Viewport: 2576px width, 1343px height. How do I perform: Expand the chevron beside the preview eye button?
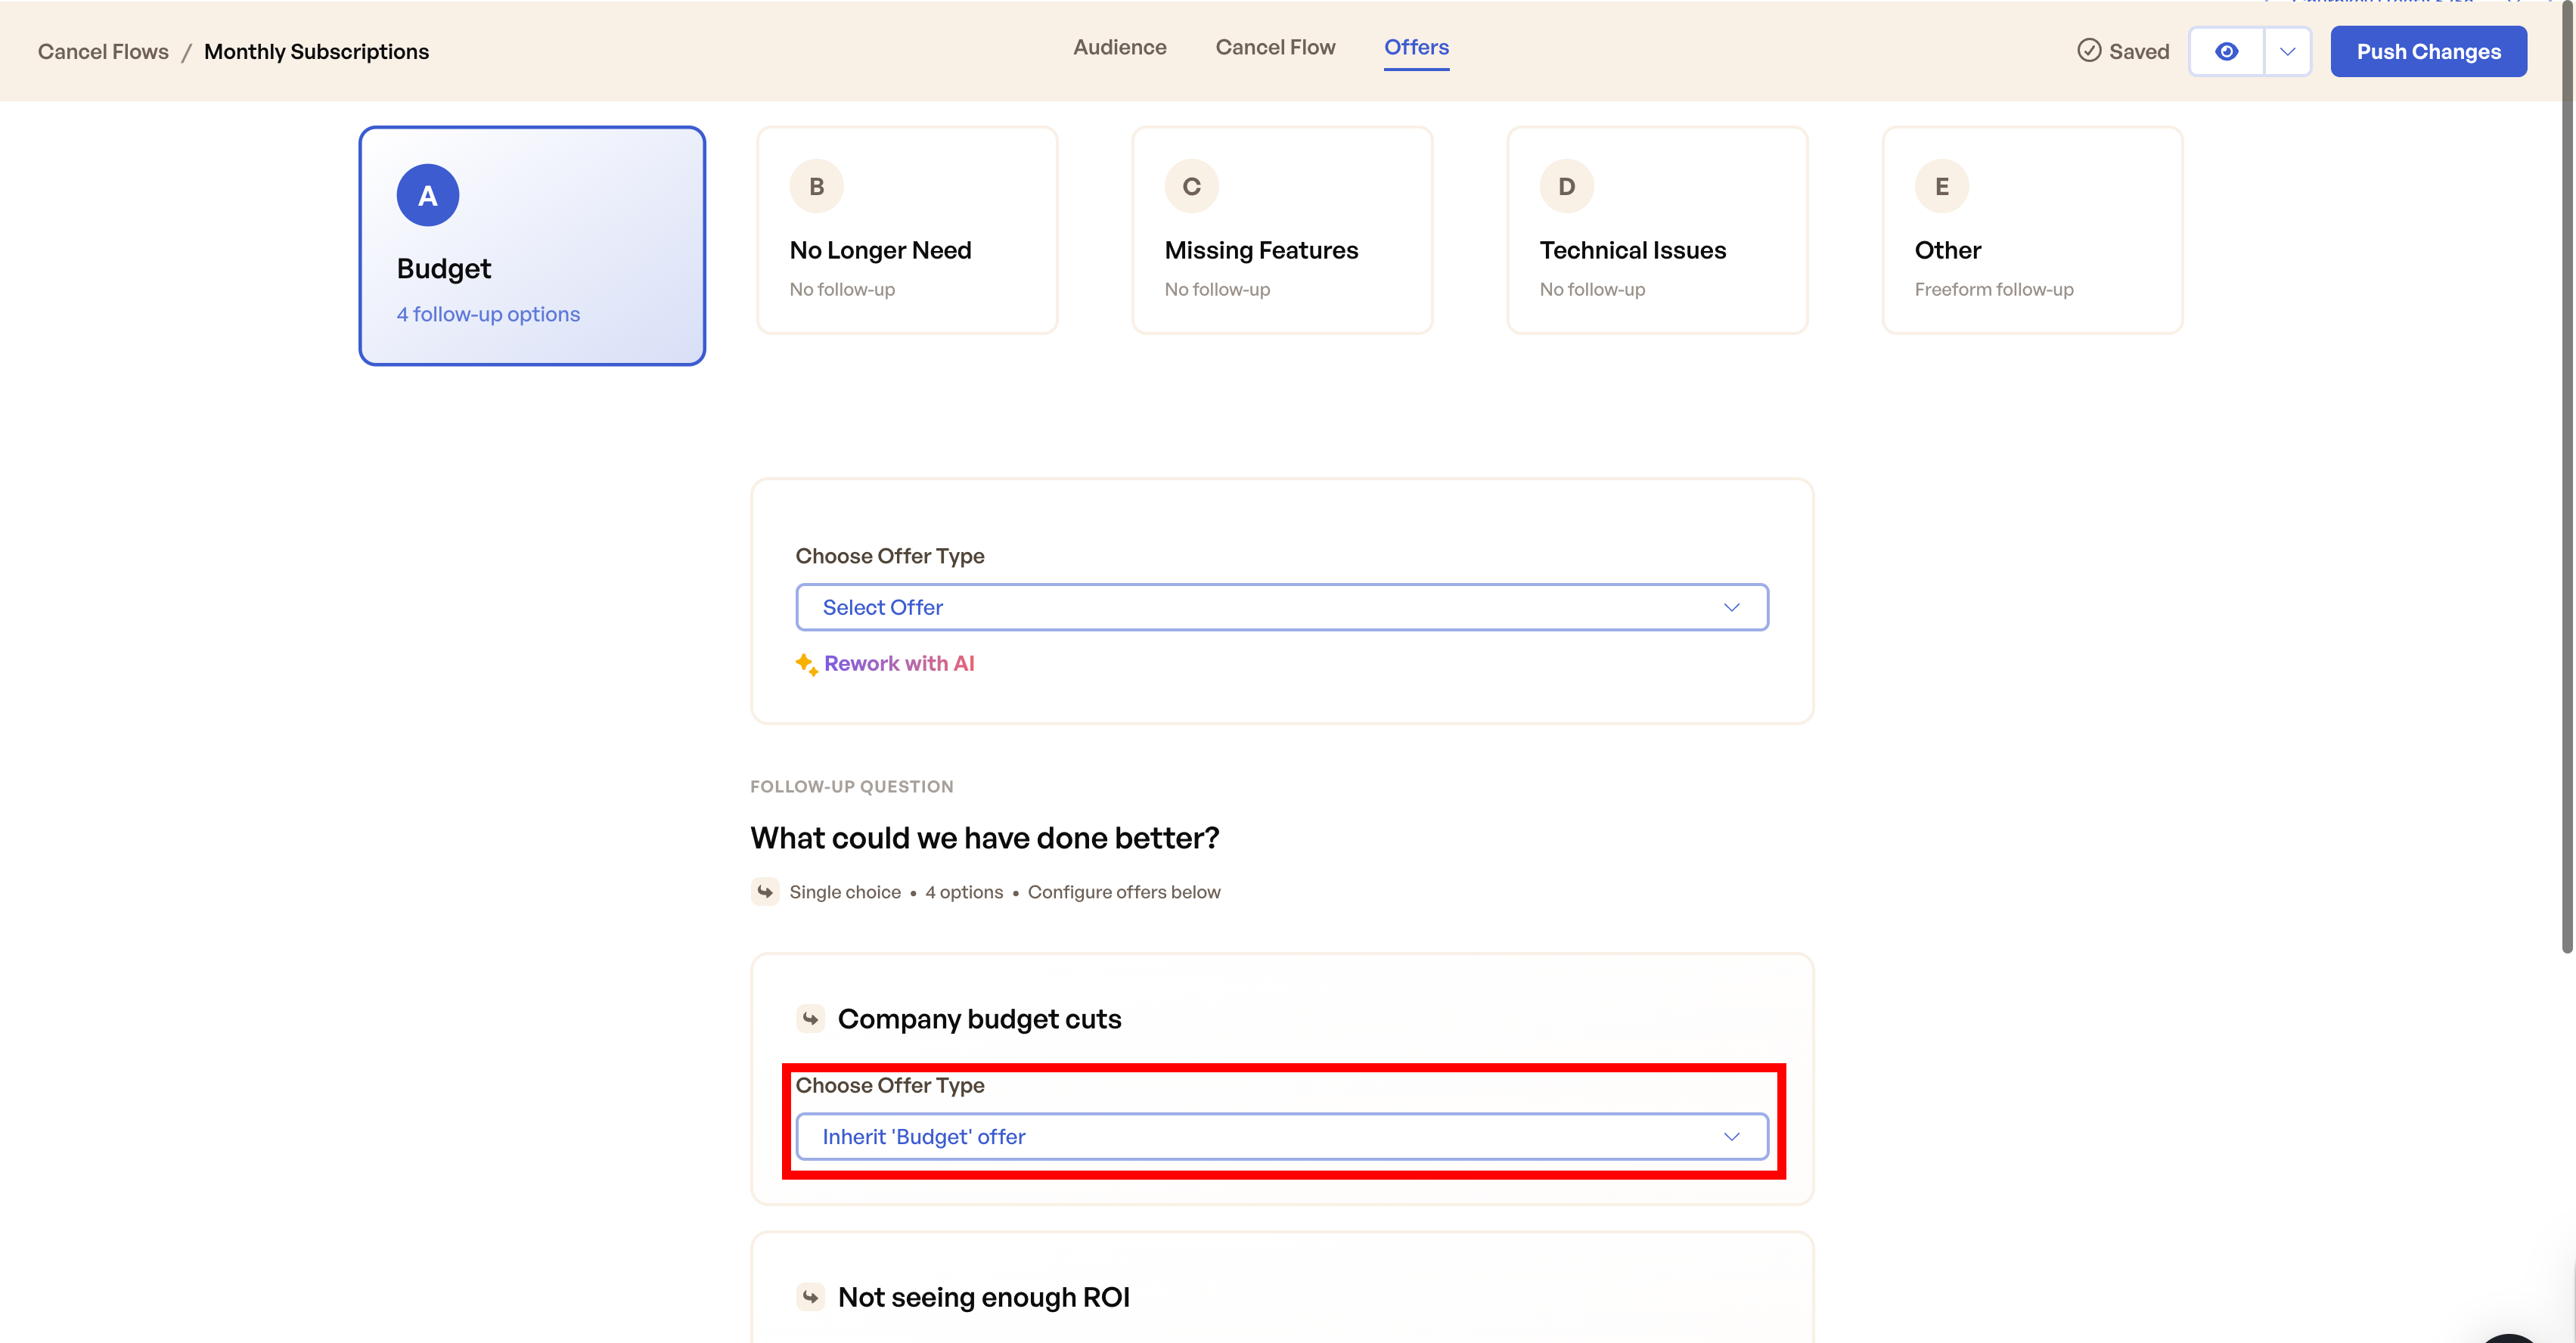[x=2287, y=51]
